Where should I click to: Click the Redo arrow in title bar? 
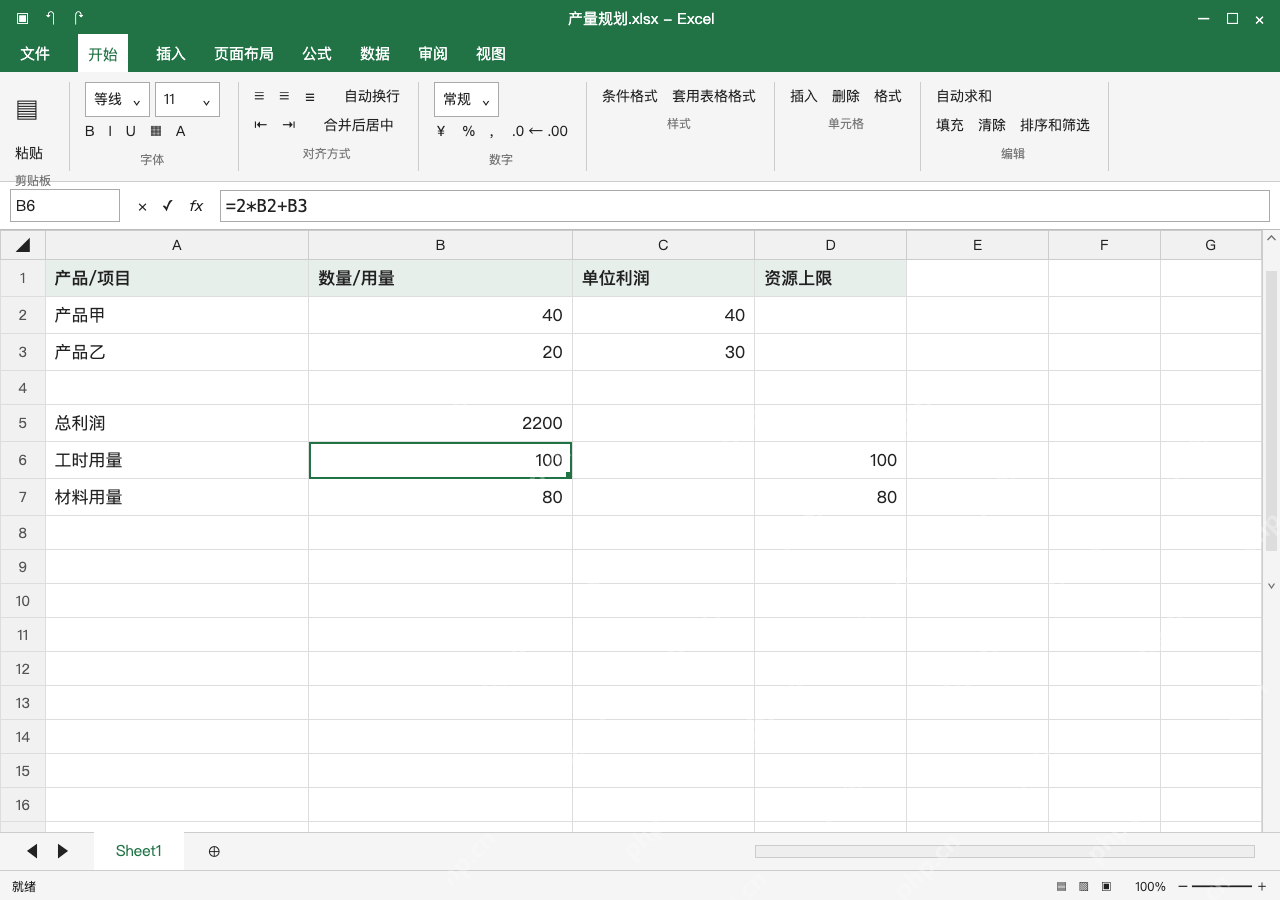click(x=79, y=18)
